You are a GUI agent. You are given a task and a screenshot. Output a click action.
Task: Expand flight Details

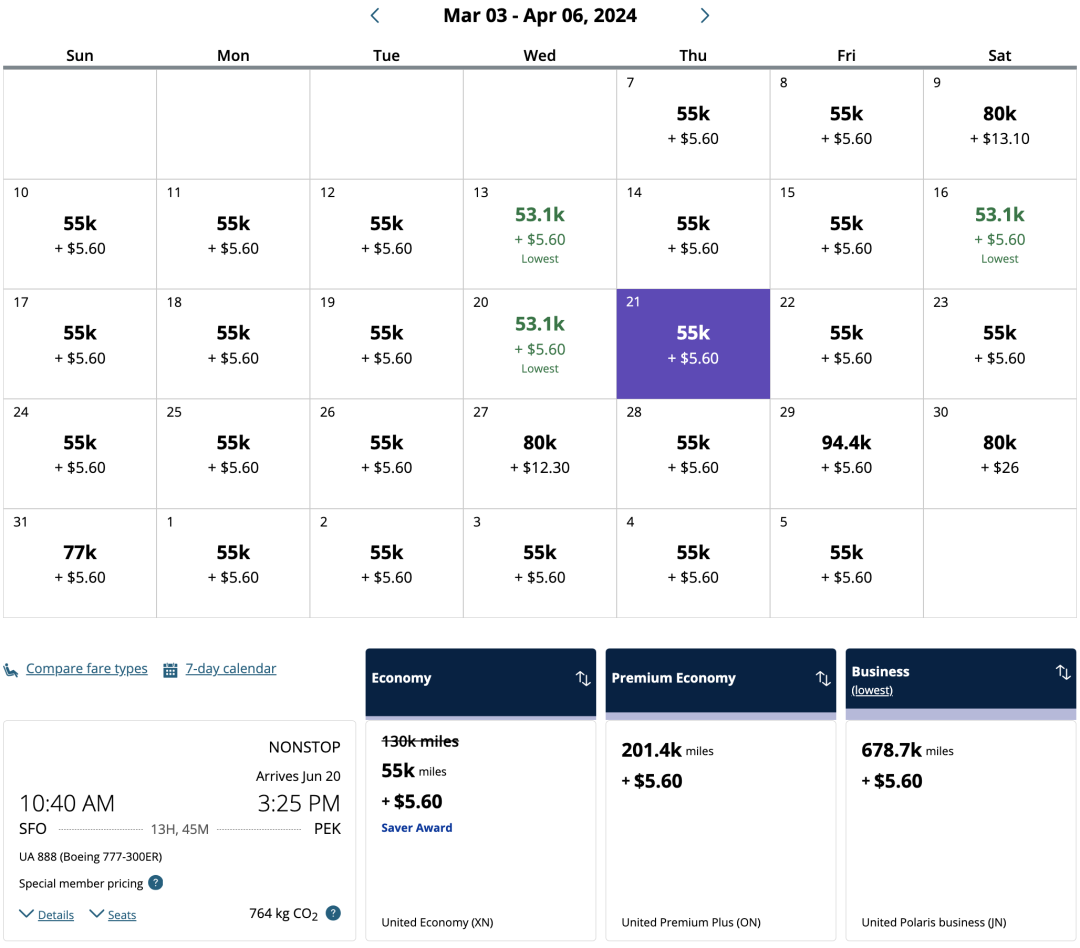coord(55,915)
